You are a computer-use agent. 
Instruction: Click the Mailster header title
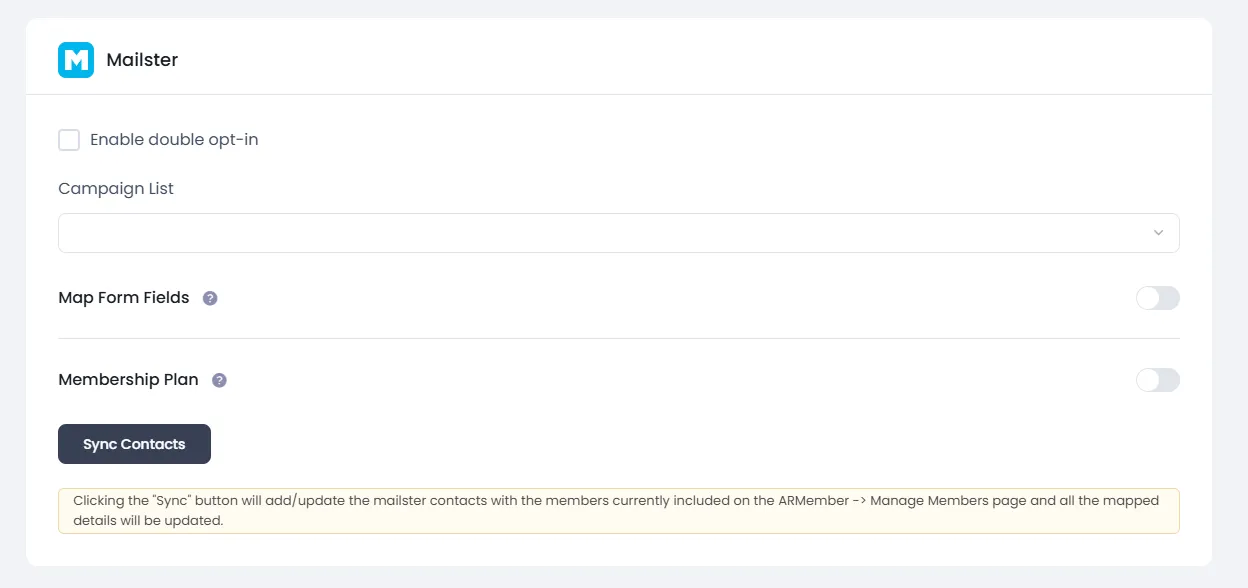coord(142,60)
